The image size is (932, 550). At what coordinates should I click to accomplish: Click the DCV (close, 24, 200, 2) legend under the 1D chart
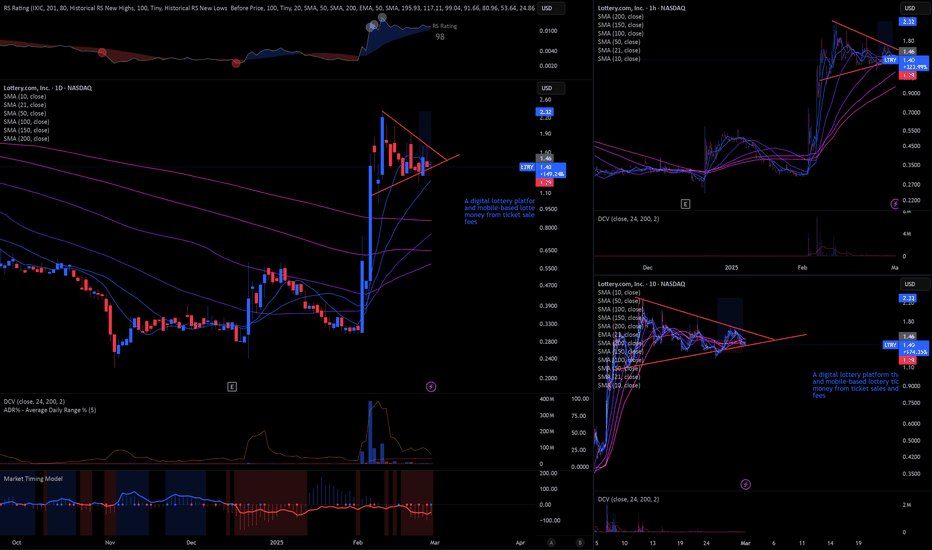click(x=34, y=402)
